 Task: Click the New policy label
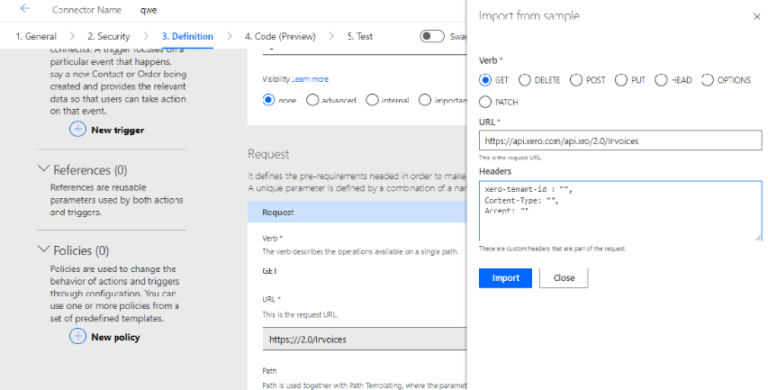tap(115, 337)
